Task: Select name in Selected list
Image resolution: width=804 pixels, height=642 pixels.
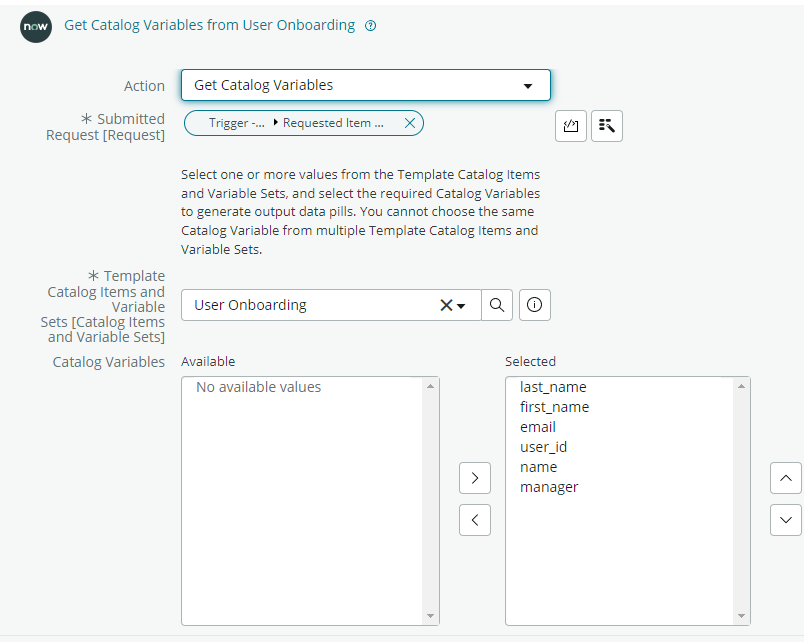Action: [x=538, y=467]
